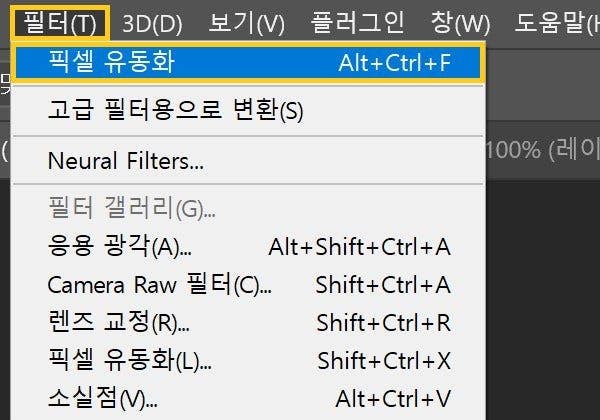Choose 소실점(V)... filter
Viewport: 600px width, 420px height.
102,398
